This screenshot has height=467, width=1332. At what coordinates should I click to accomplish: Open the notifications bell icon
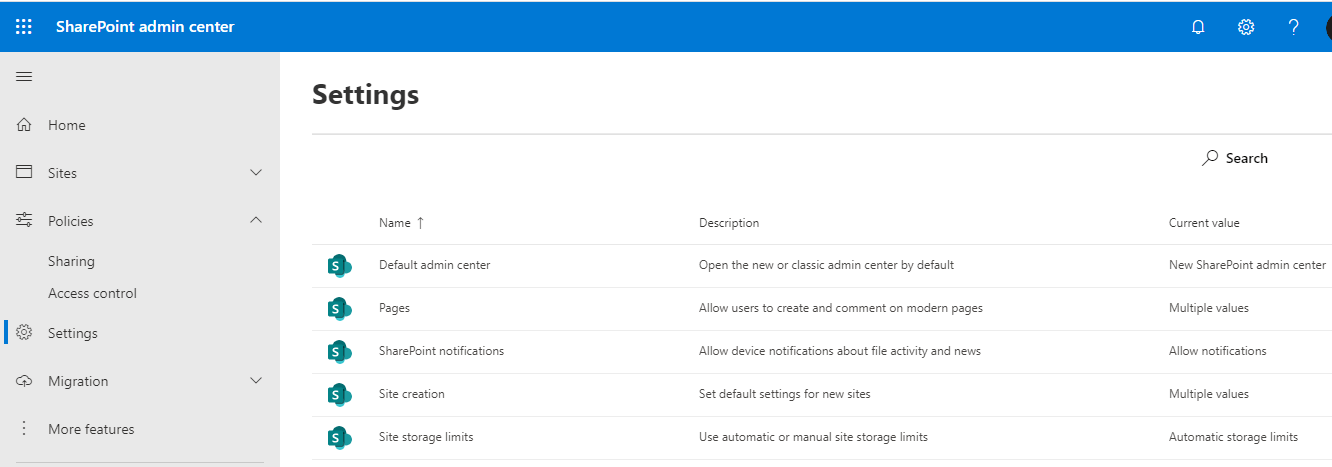1198,27
